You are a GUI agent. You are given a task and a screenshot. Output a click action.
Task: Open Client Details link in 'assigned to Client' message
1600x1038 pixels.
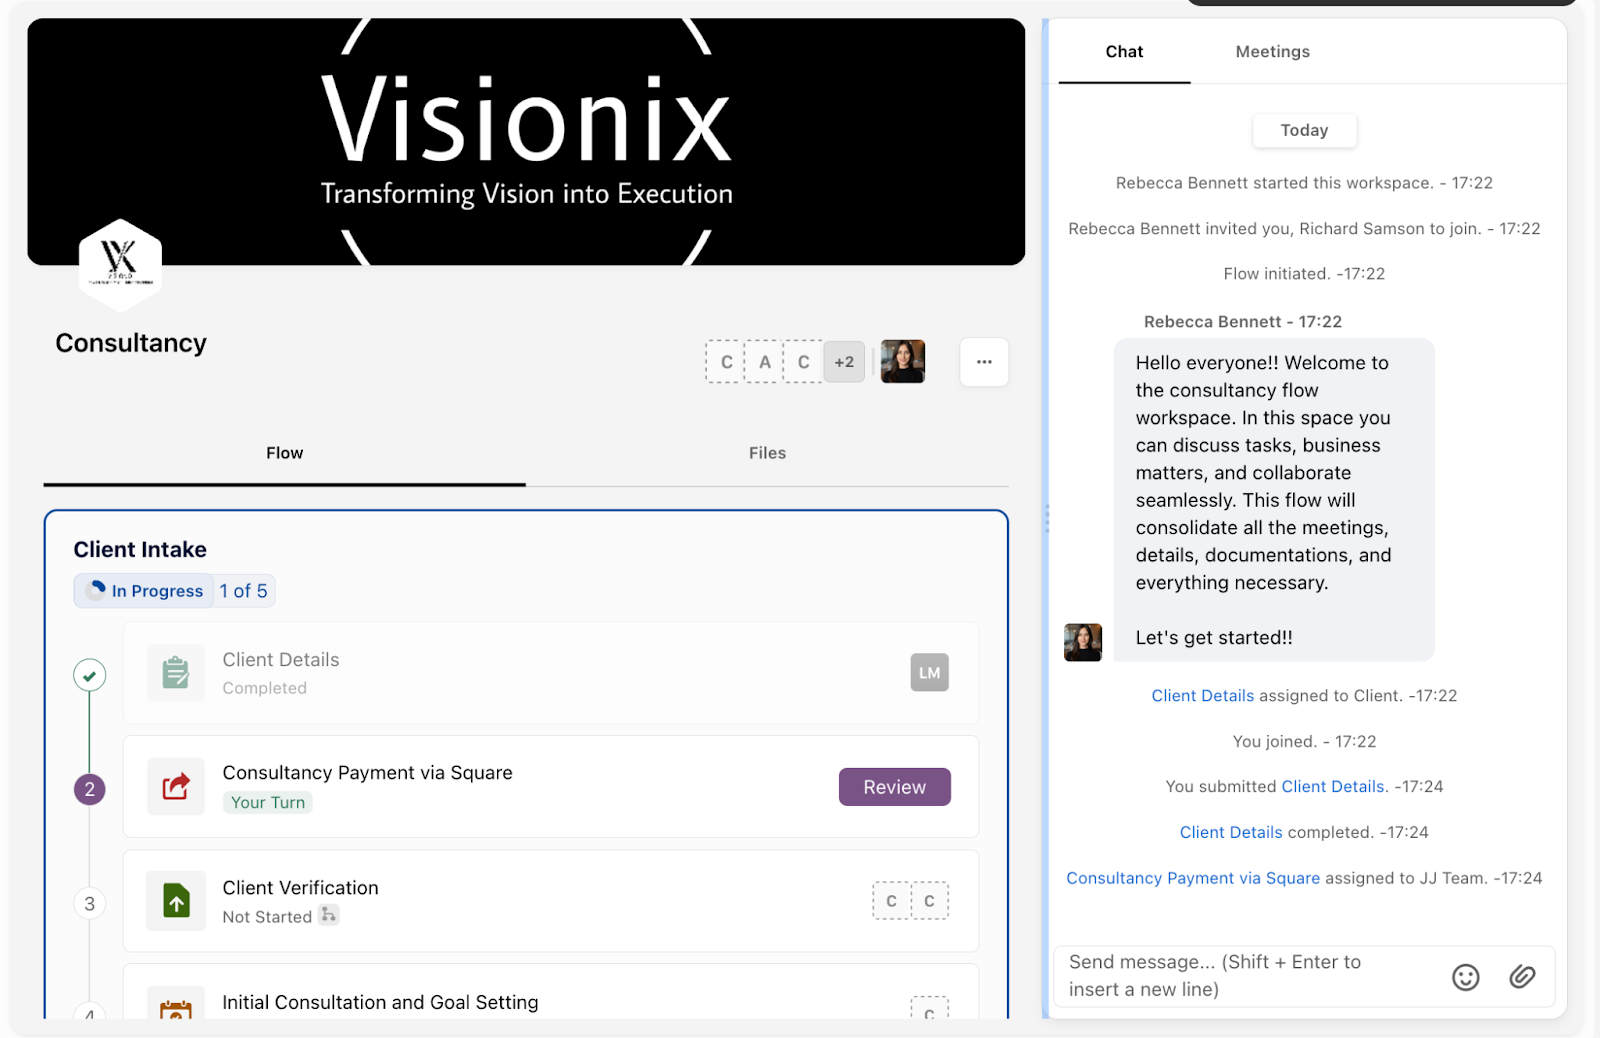pos(1202,696)
